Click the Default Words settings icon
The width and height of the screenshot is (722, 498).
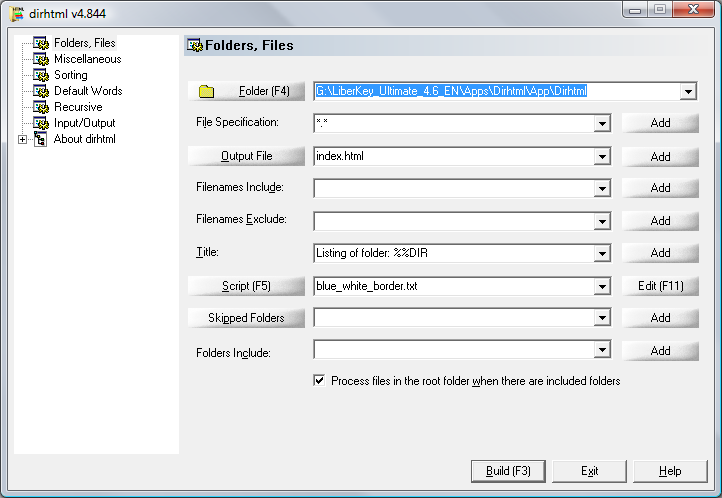[x=41, y=91]
